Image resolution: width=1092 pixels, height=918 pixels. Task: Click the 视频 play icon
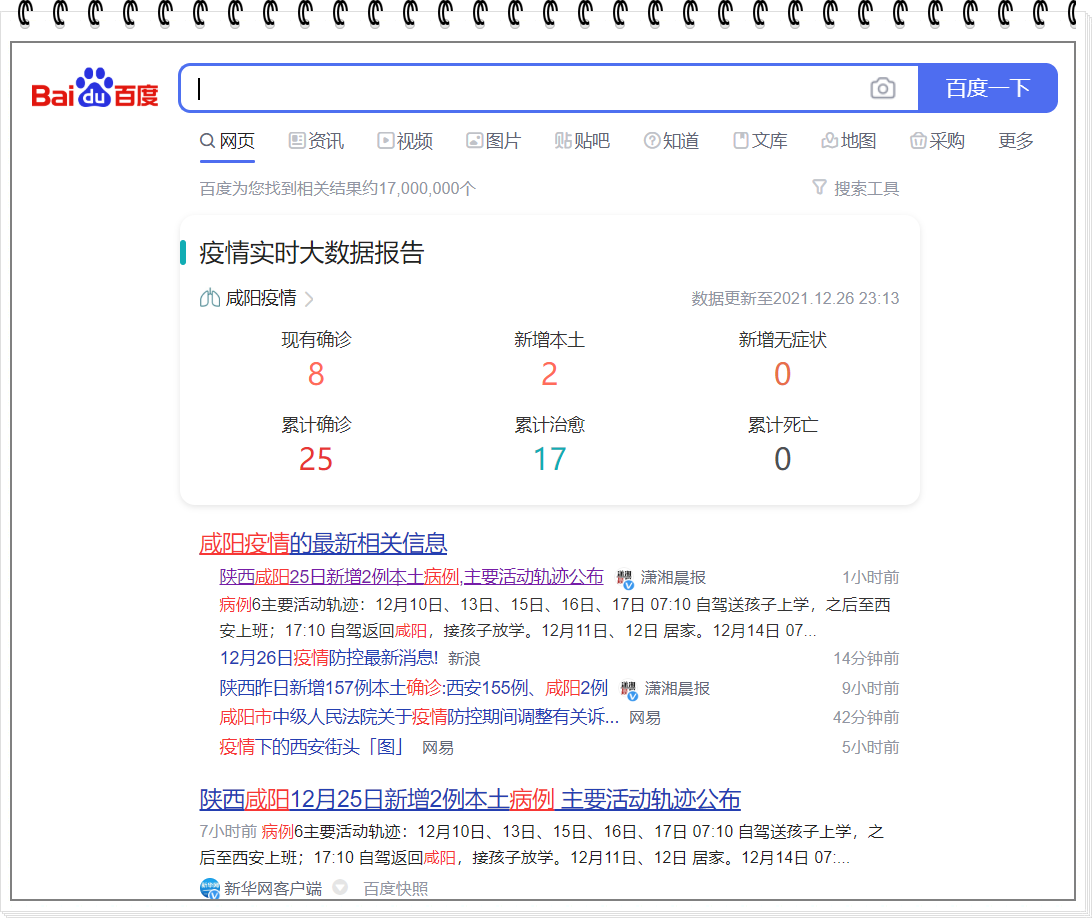click(385, 141)
